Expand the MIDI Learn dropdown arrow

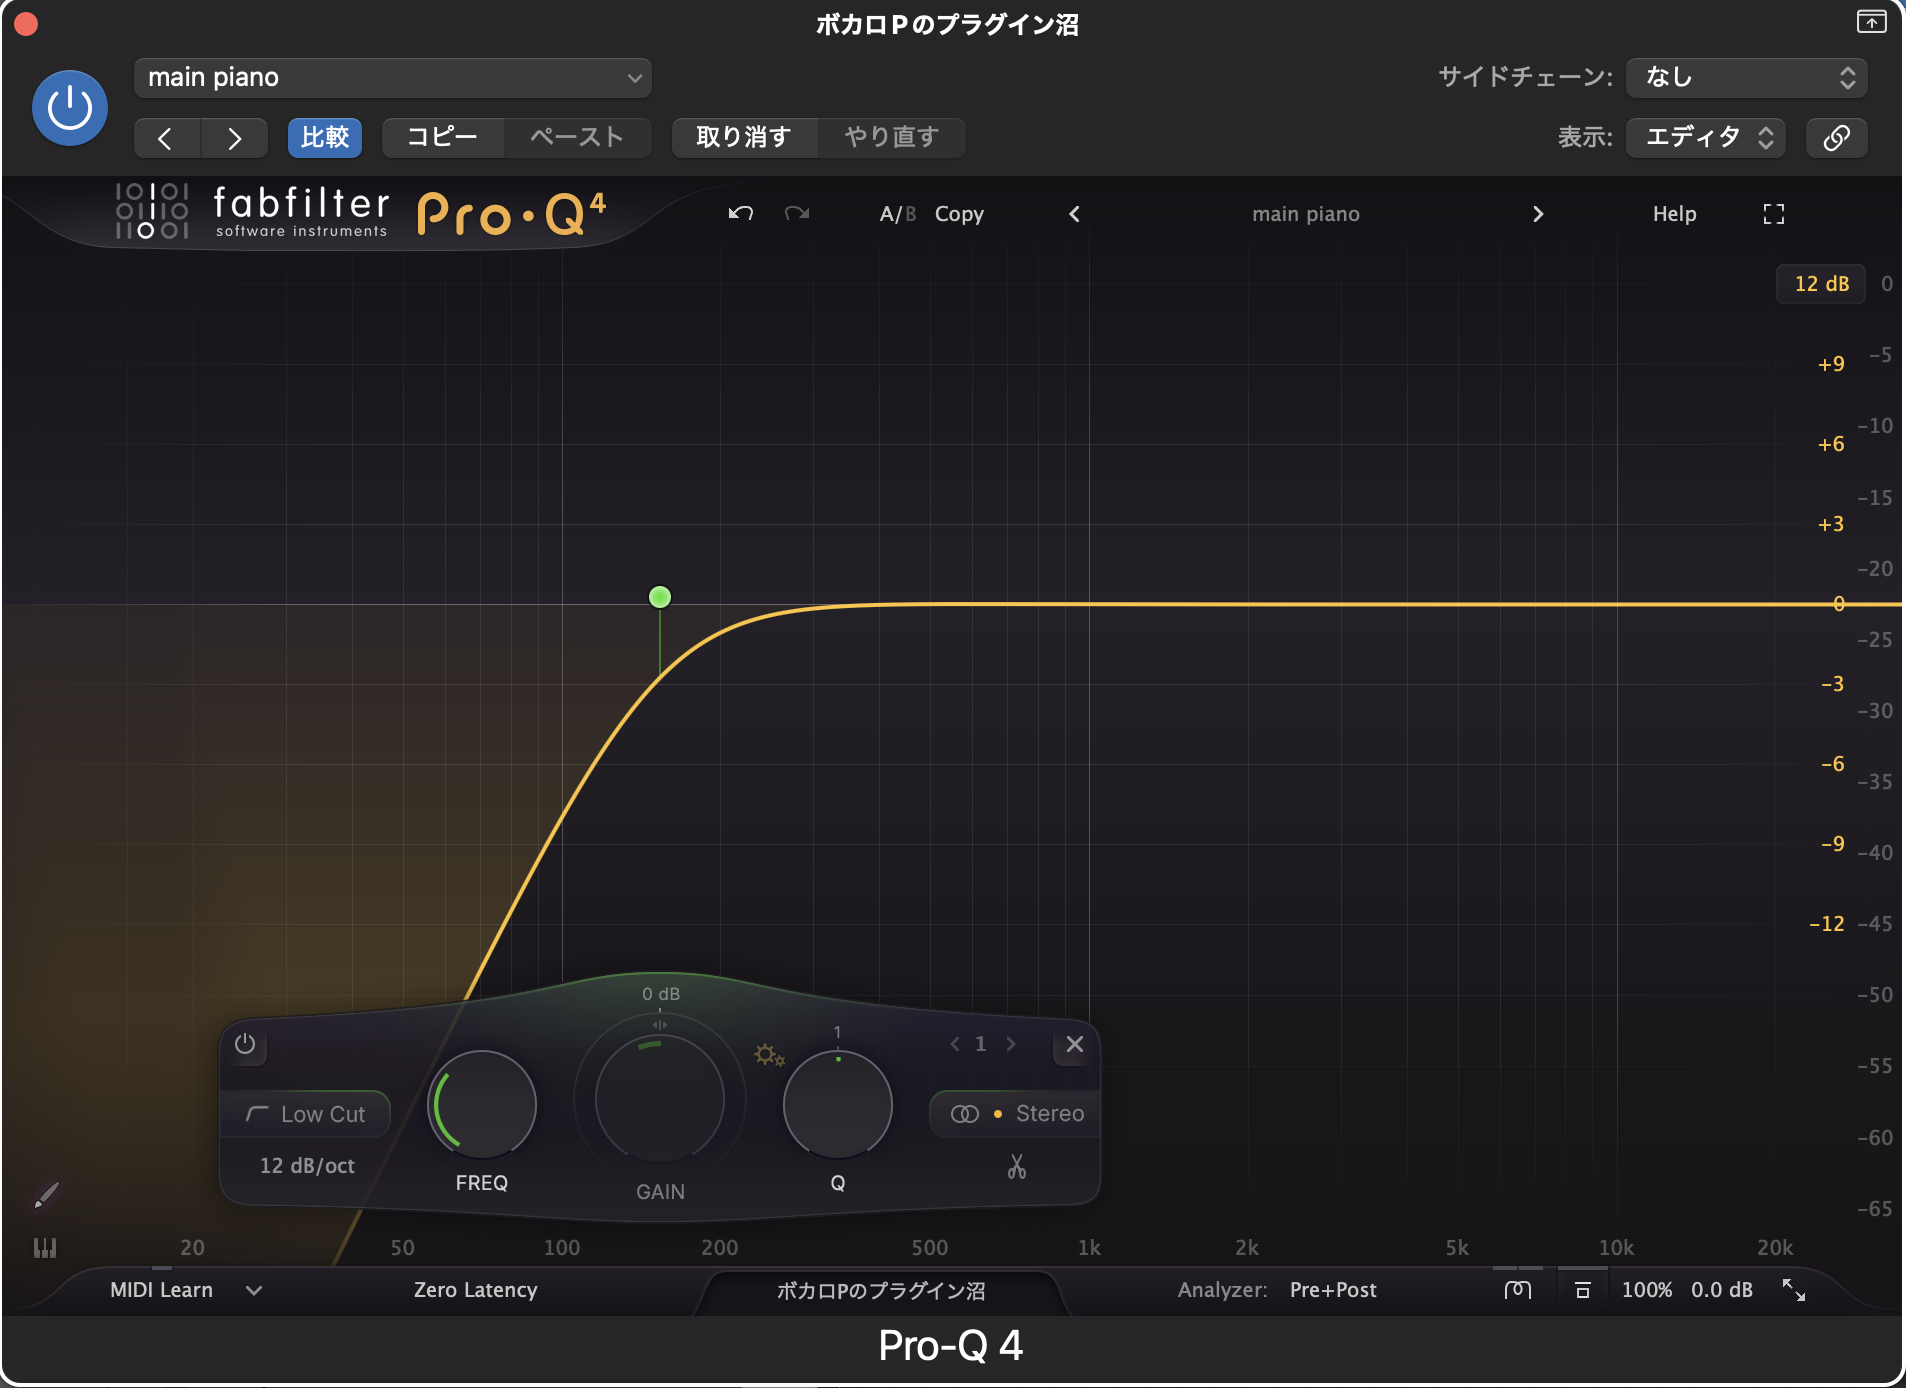(254, 1290)
